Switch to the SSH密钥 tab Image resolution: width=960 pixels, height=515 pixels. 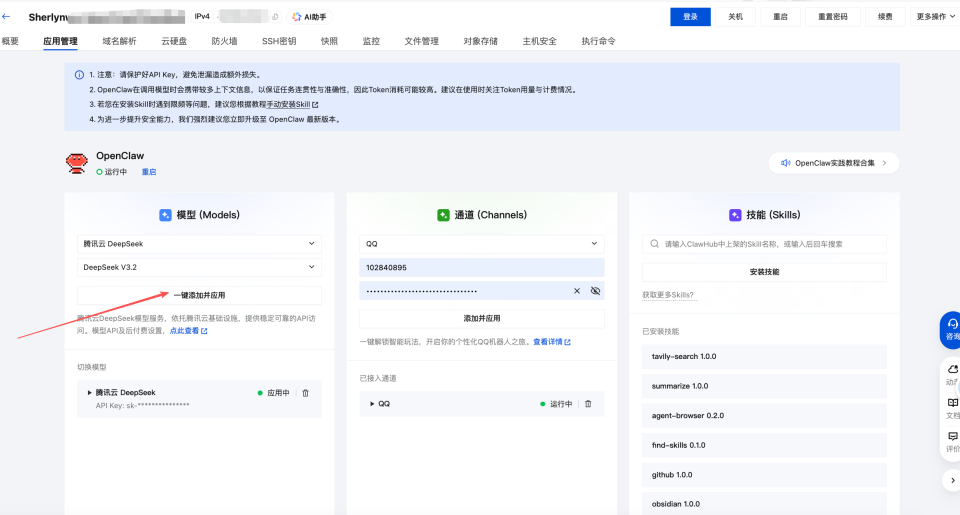(279, 41)
